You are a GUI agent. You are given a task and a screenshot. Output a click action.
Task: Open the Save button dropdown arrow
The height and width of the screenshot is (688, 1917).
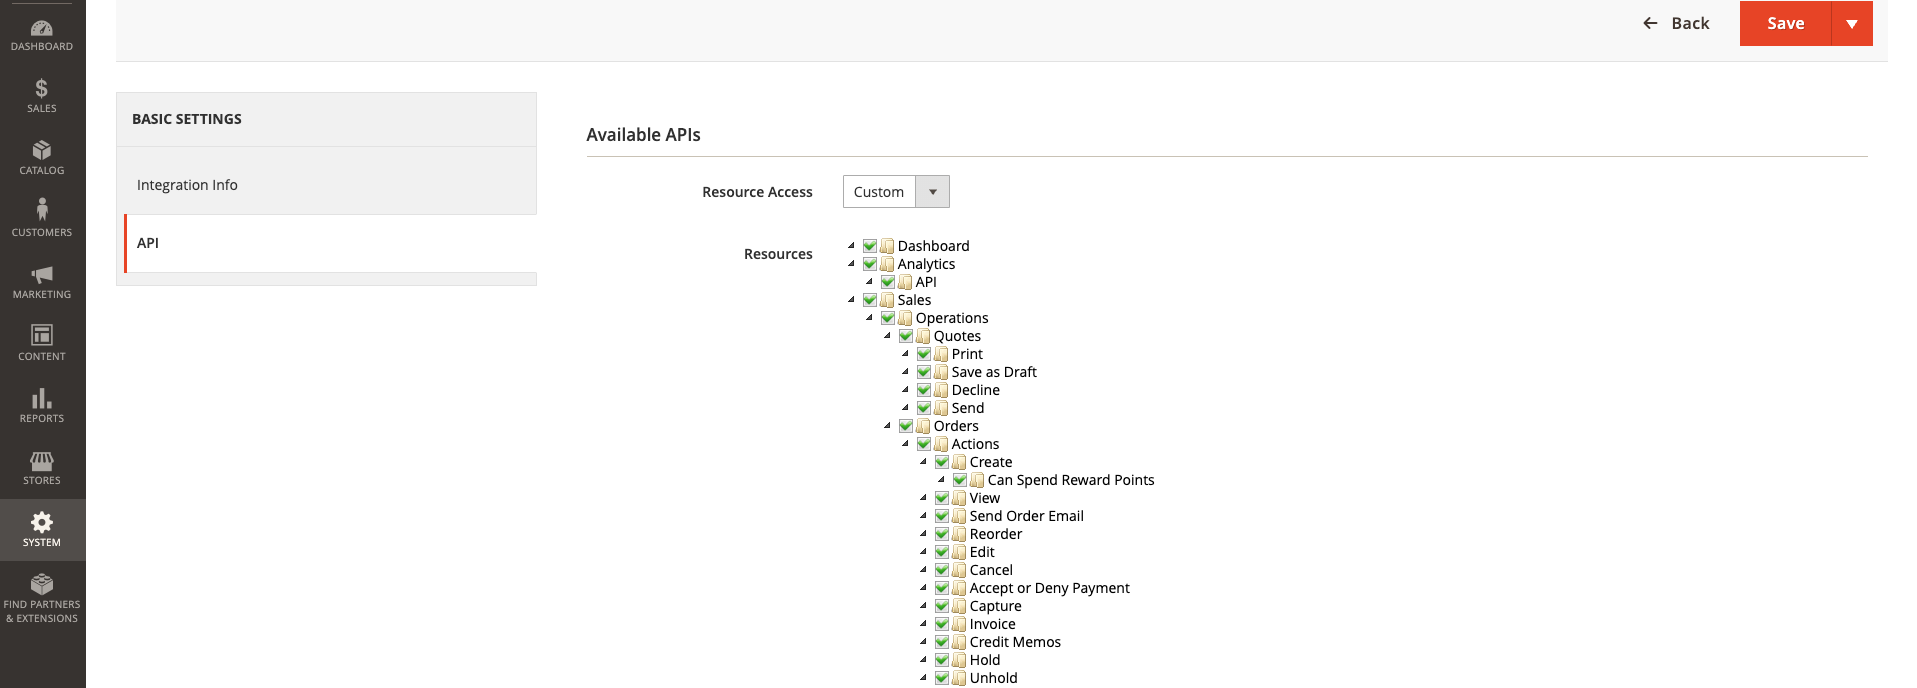(1852, 23)
